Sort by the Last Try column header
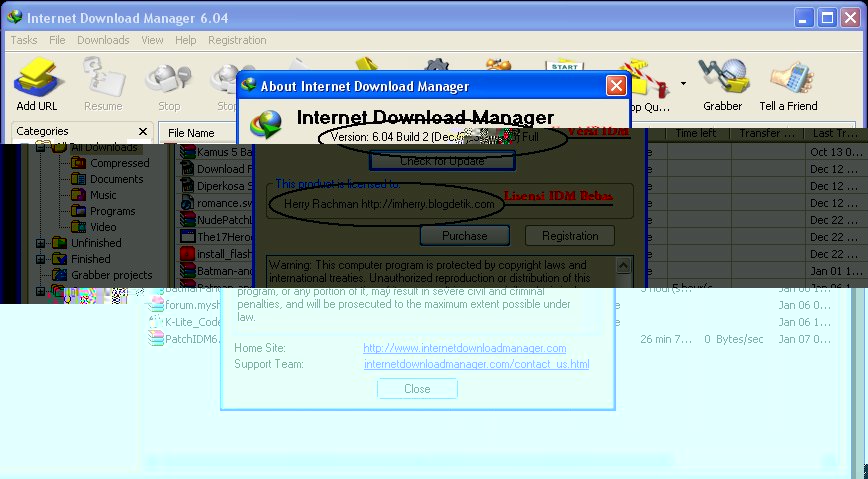Viewport: 868px width, 479px height. tap(836, 133)
